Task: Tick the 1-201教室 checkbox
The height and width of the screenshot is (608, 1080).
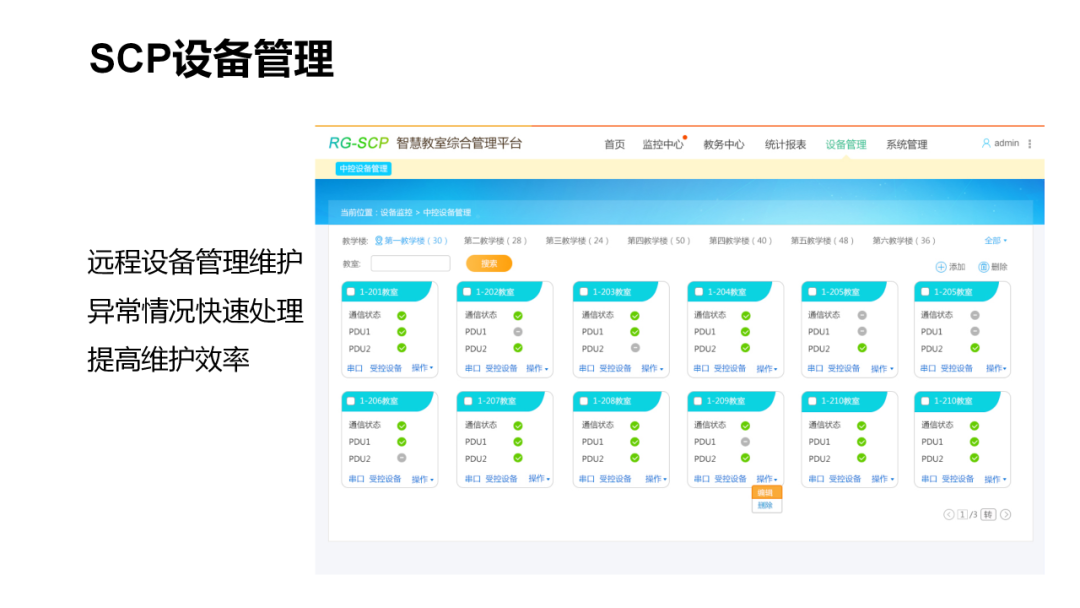Action: click(351, 292)
